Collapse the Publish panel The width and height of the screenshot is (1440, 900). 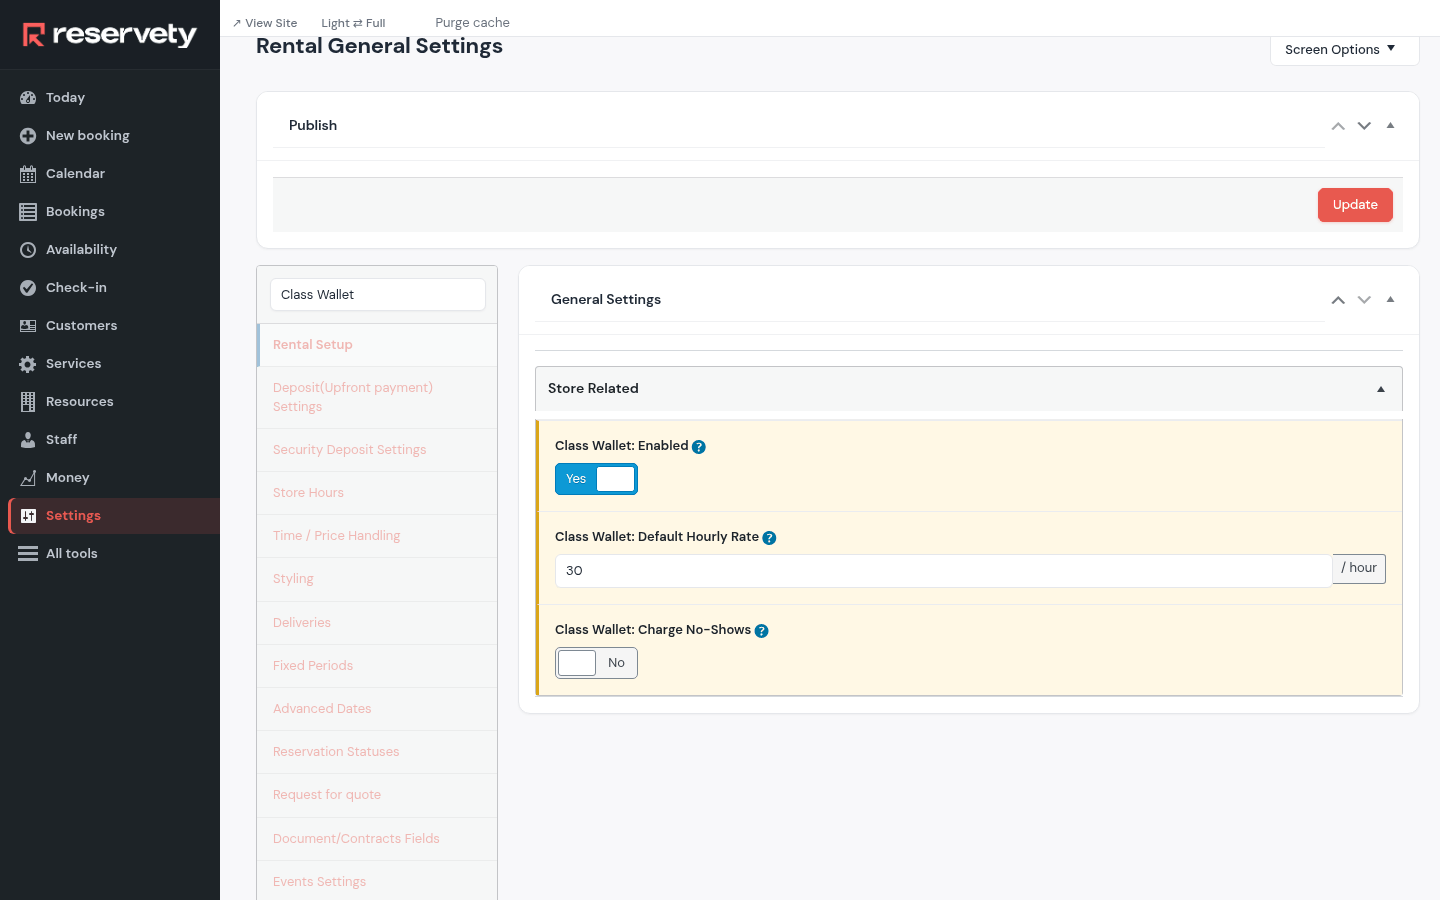(x=1390, y=126)
